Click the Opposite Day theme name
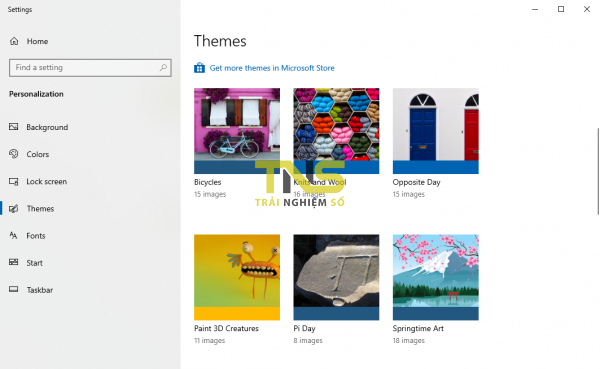Image resolution: width=600 pixels, height=369 pixels. coord(416,182)
